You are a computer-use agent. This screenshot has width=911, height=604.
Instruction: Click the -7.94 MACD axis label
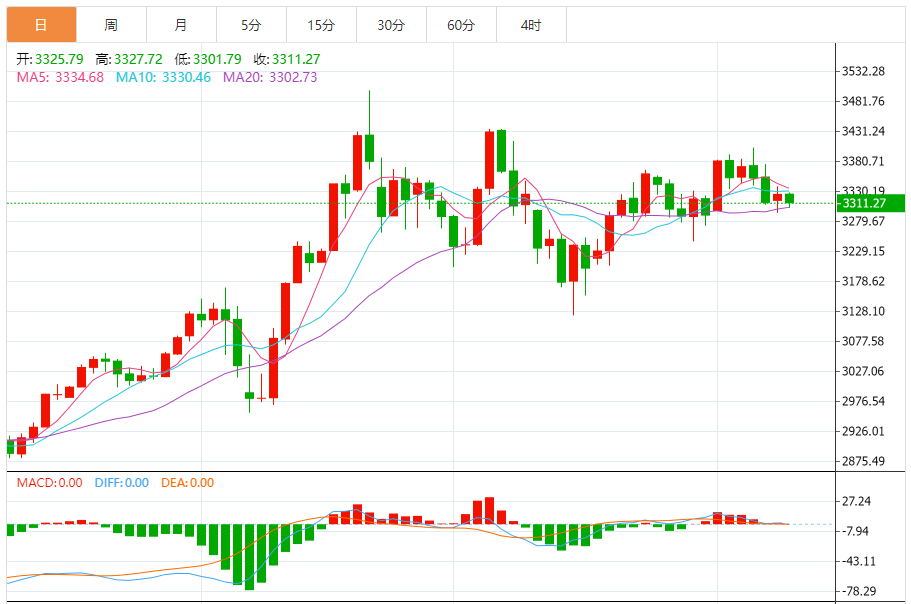coord(855,531)
